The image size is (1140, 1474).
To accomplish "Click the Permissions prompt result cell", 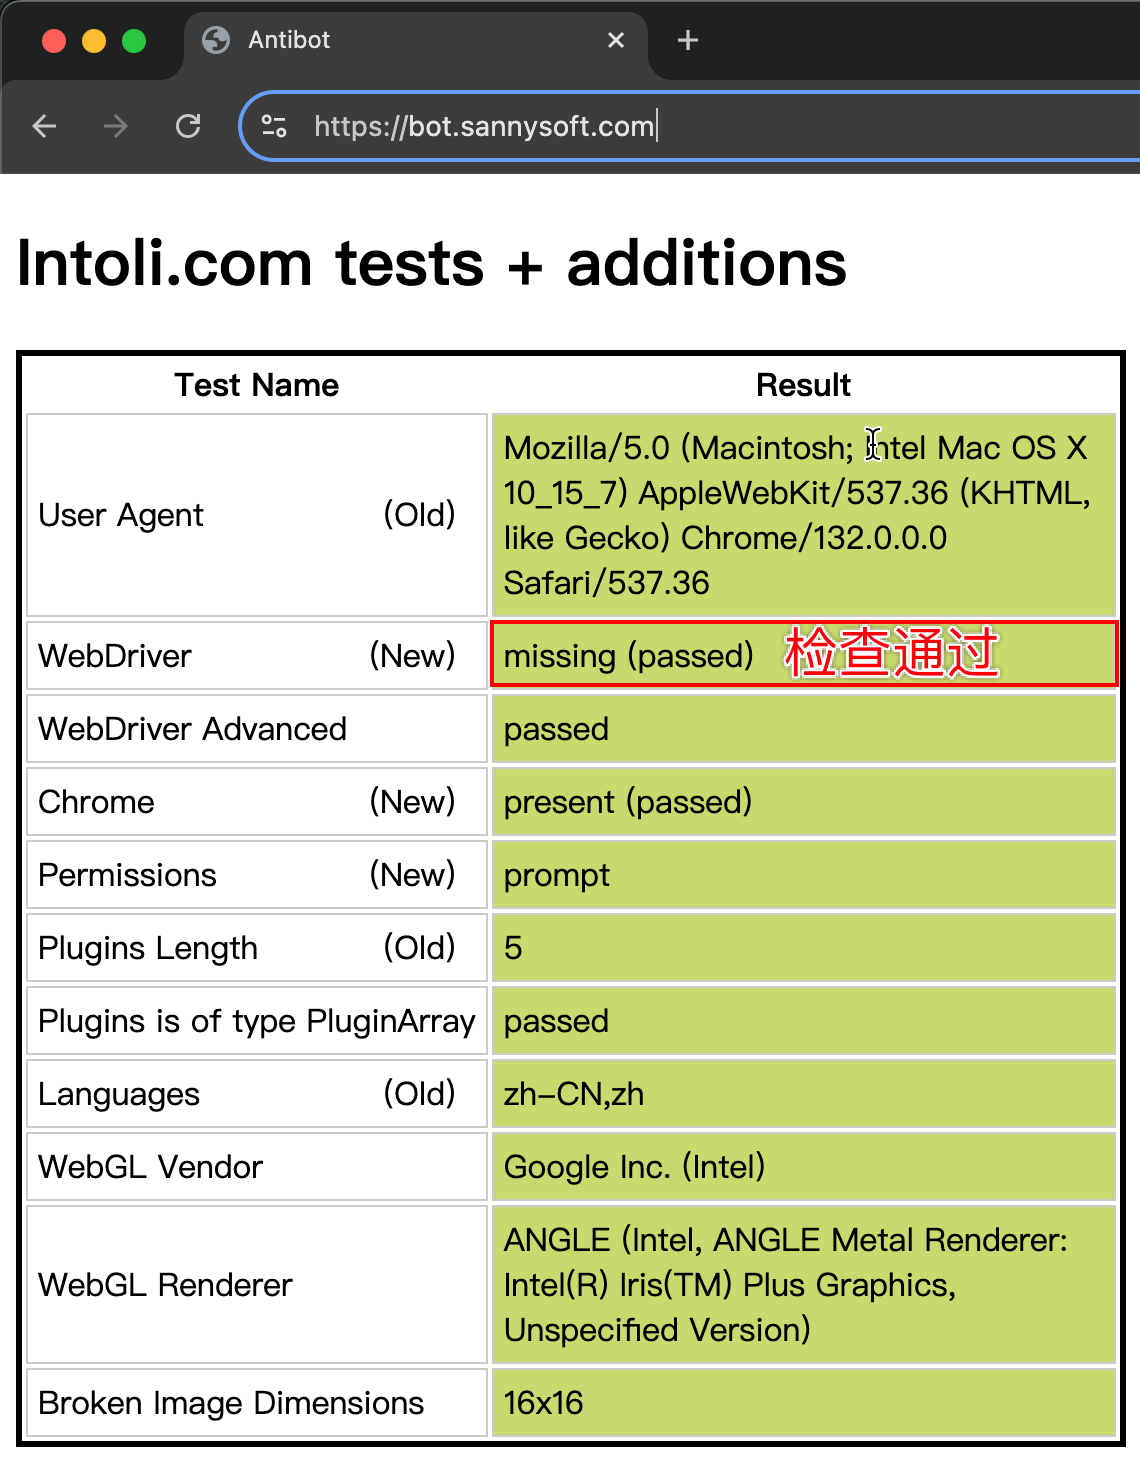I will (x=557, y=875).
